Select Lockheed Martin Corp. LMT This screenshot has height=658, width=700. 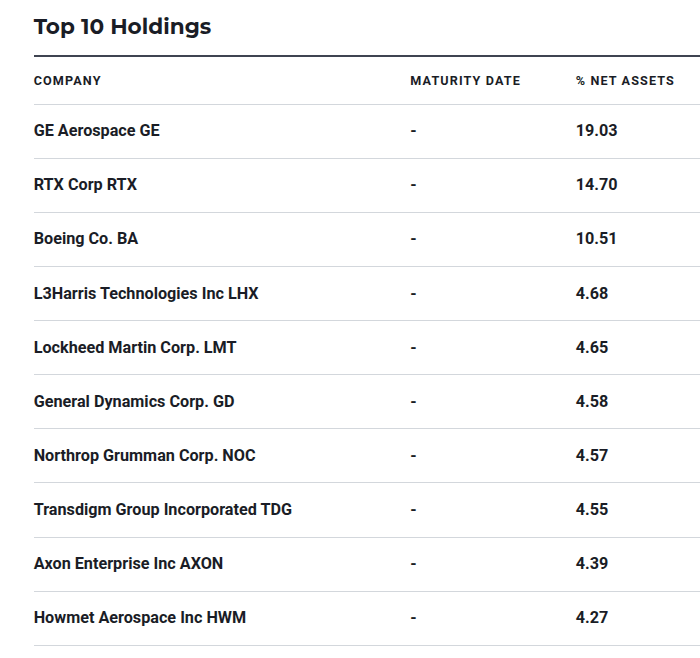[x=135, y=347]
